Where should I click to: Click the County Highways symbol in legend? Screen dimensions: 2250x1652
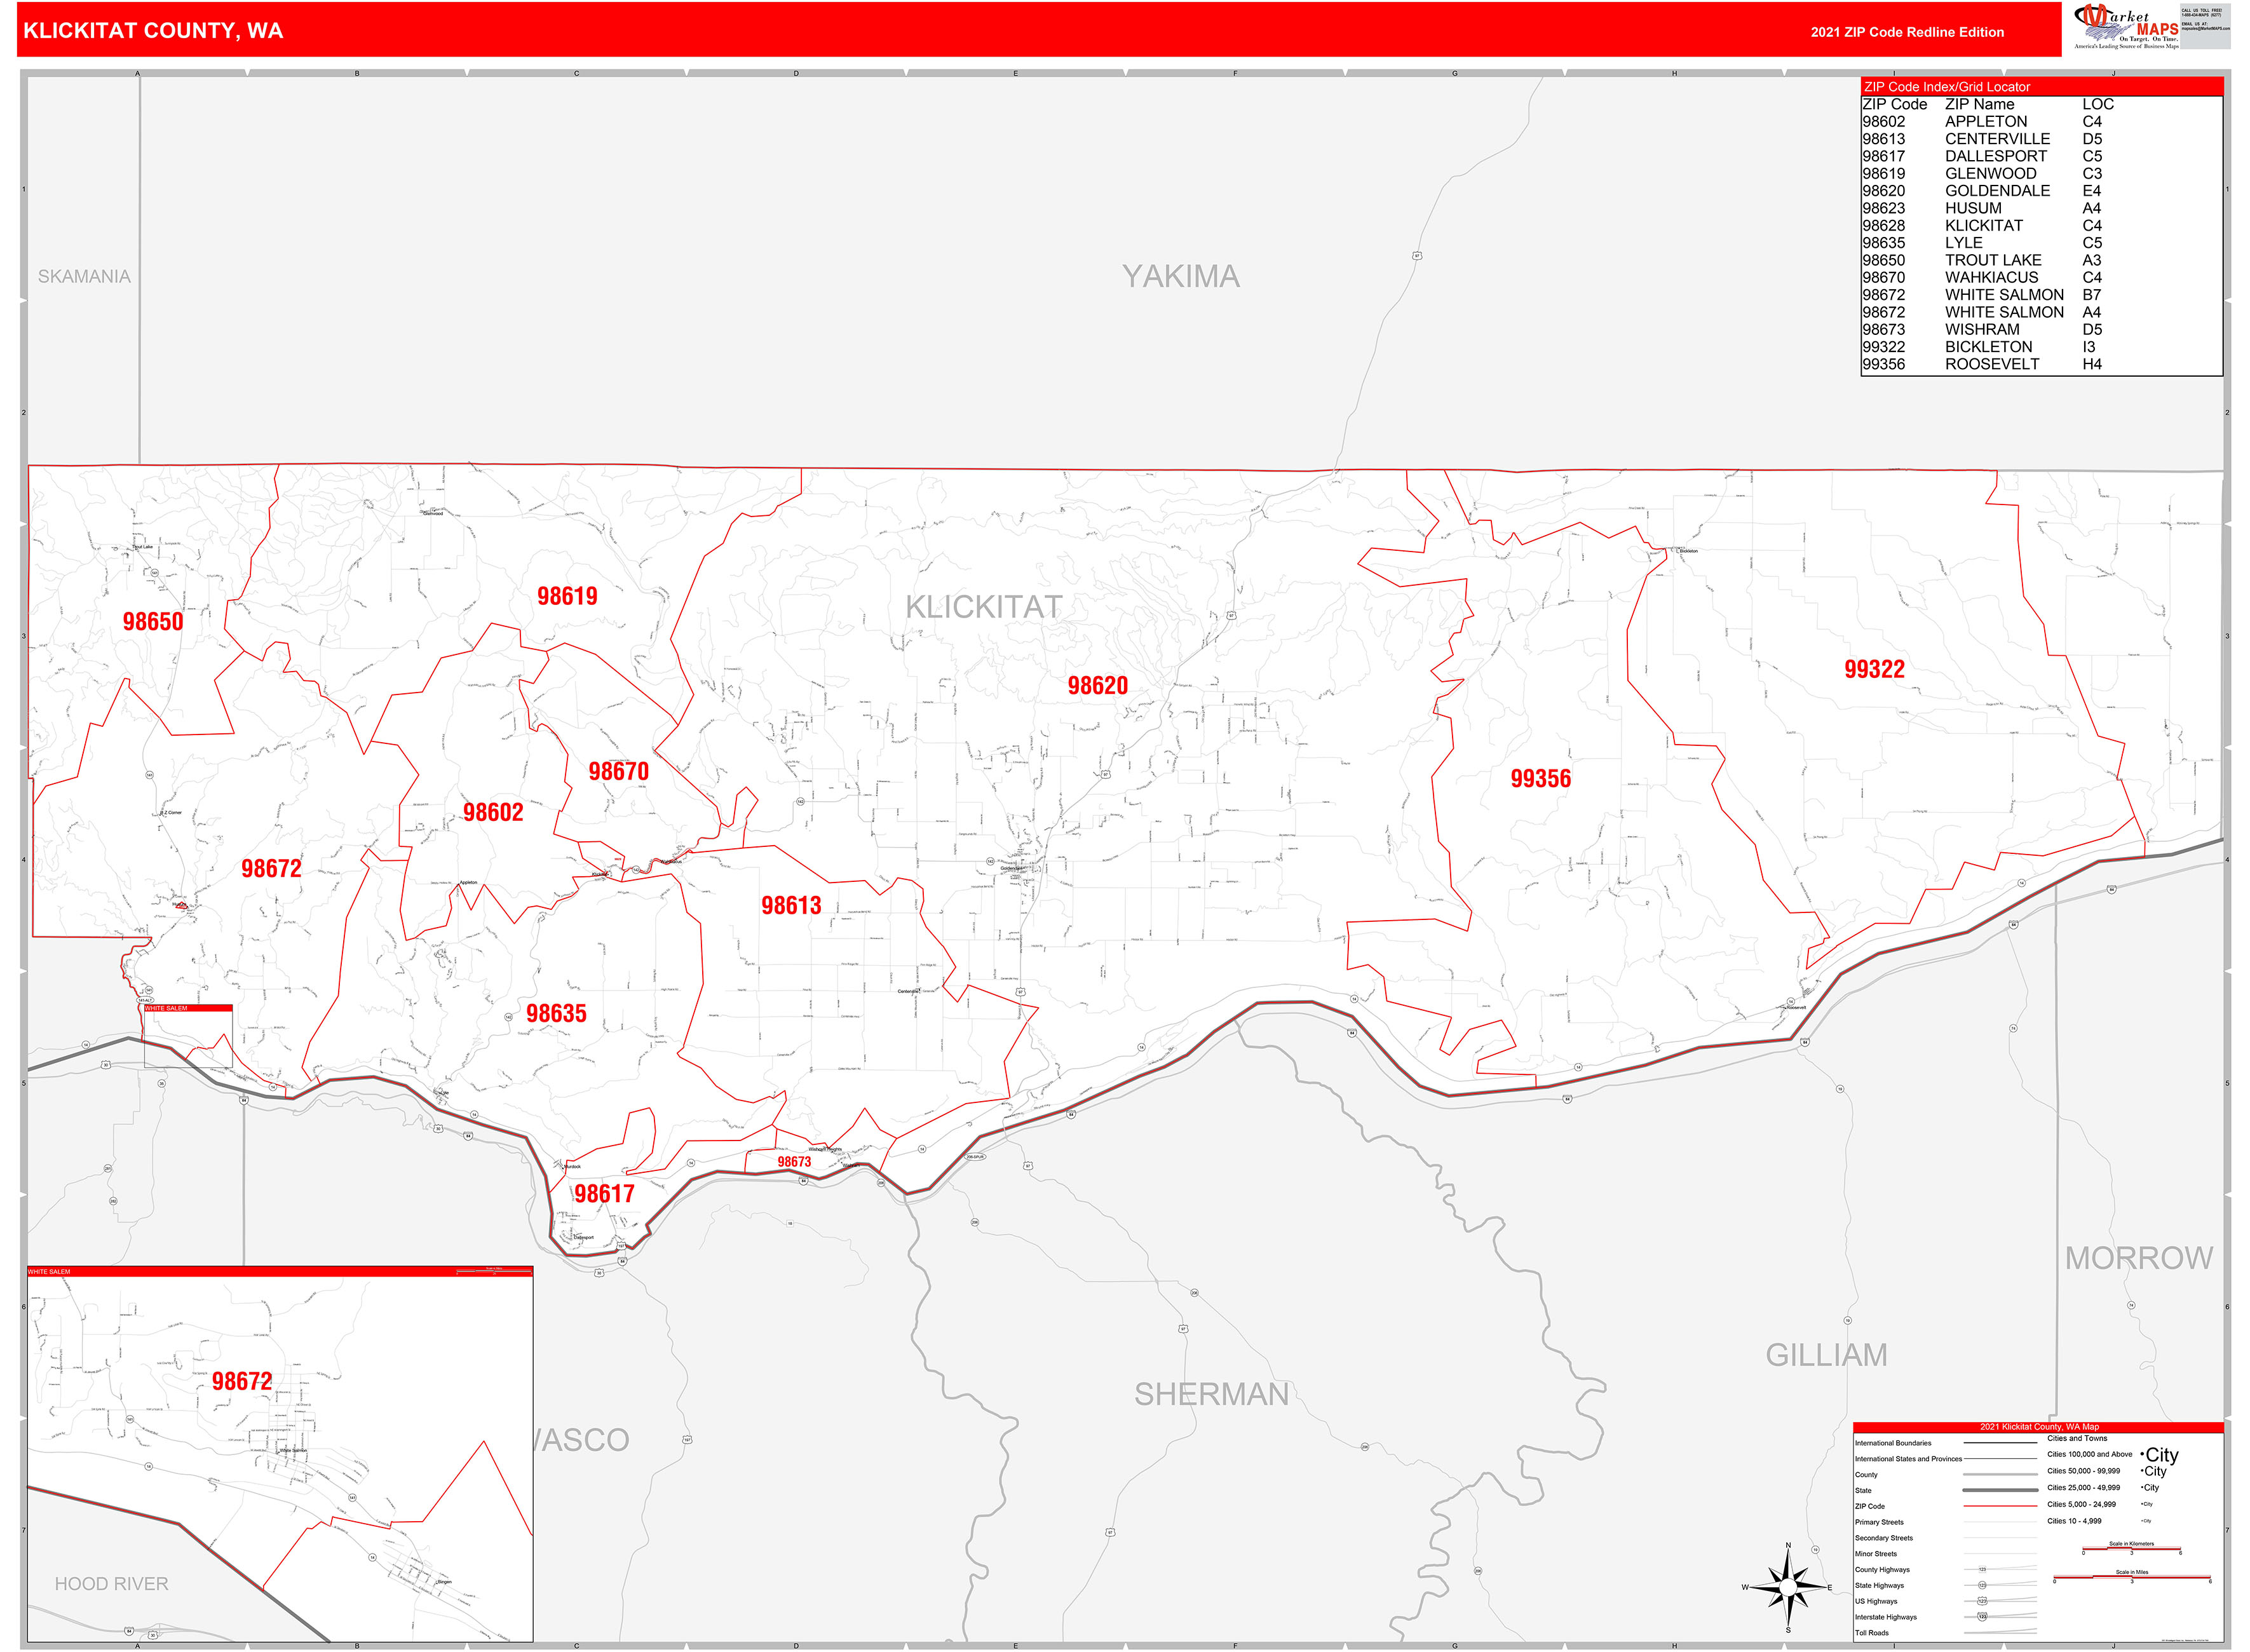point(1982,1569)
